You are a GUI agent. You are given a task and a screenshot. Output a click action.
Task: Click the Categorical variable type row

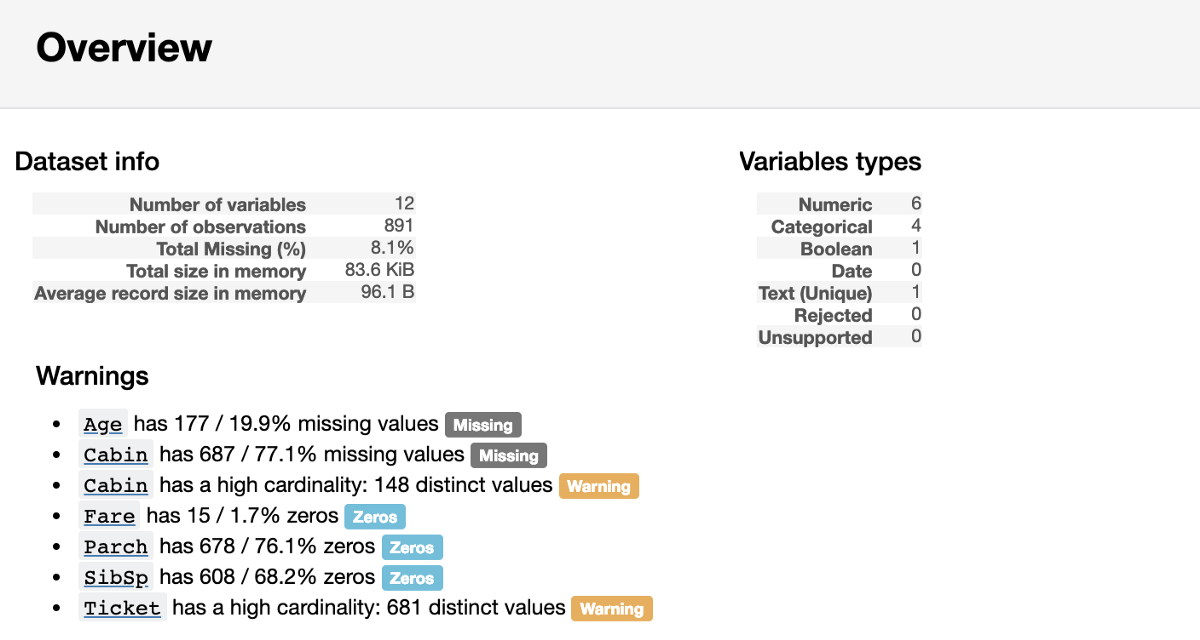point(822,227)
